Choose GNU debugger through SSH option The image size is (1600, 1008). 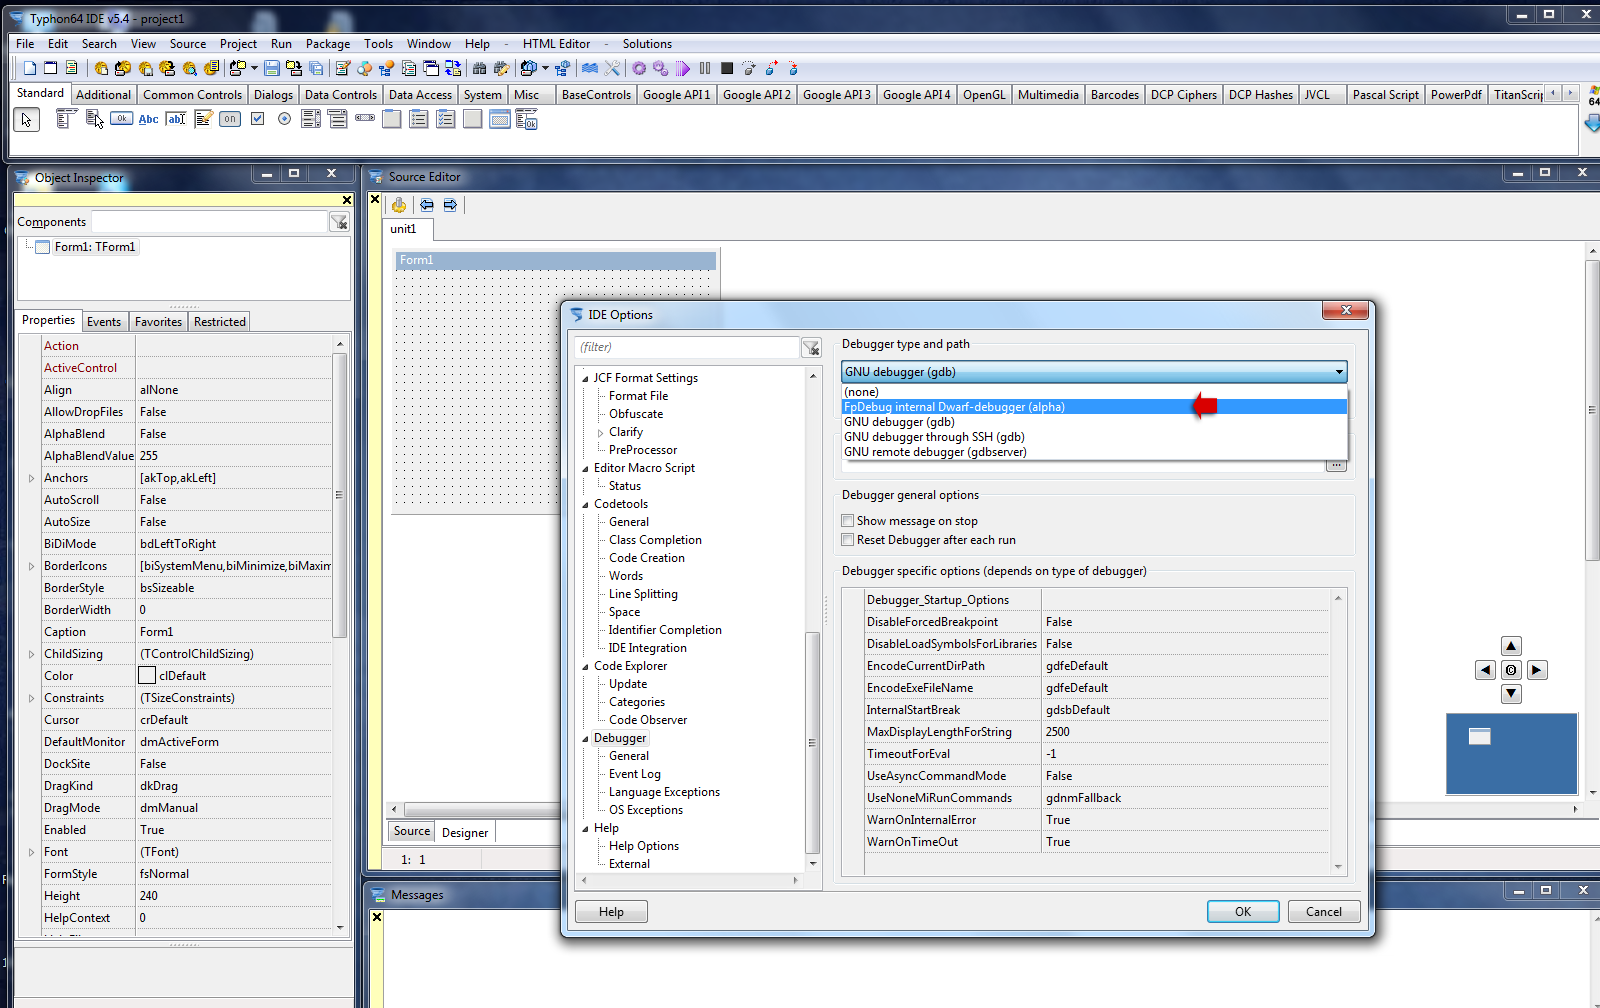click(1094, 437)
